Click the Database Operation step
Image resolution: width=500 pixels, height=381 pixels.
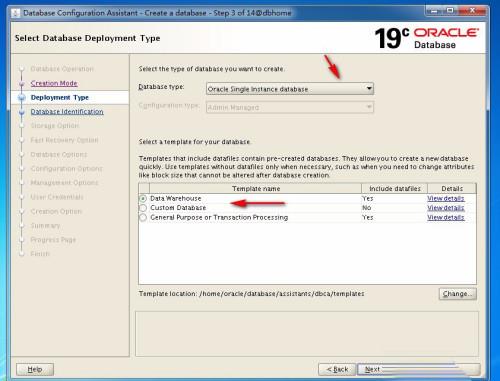[62, 69]
